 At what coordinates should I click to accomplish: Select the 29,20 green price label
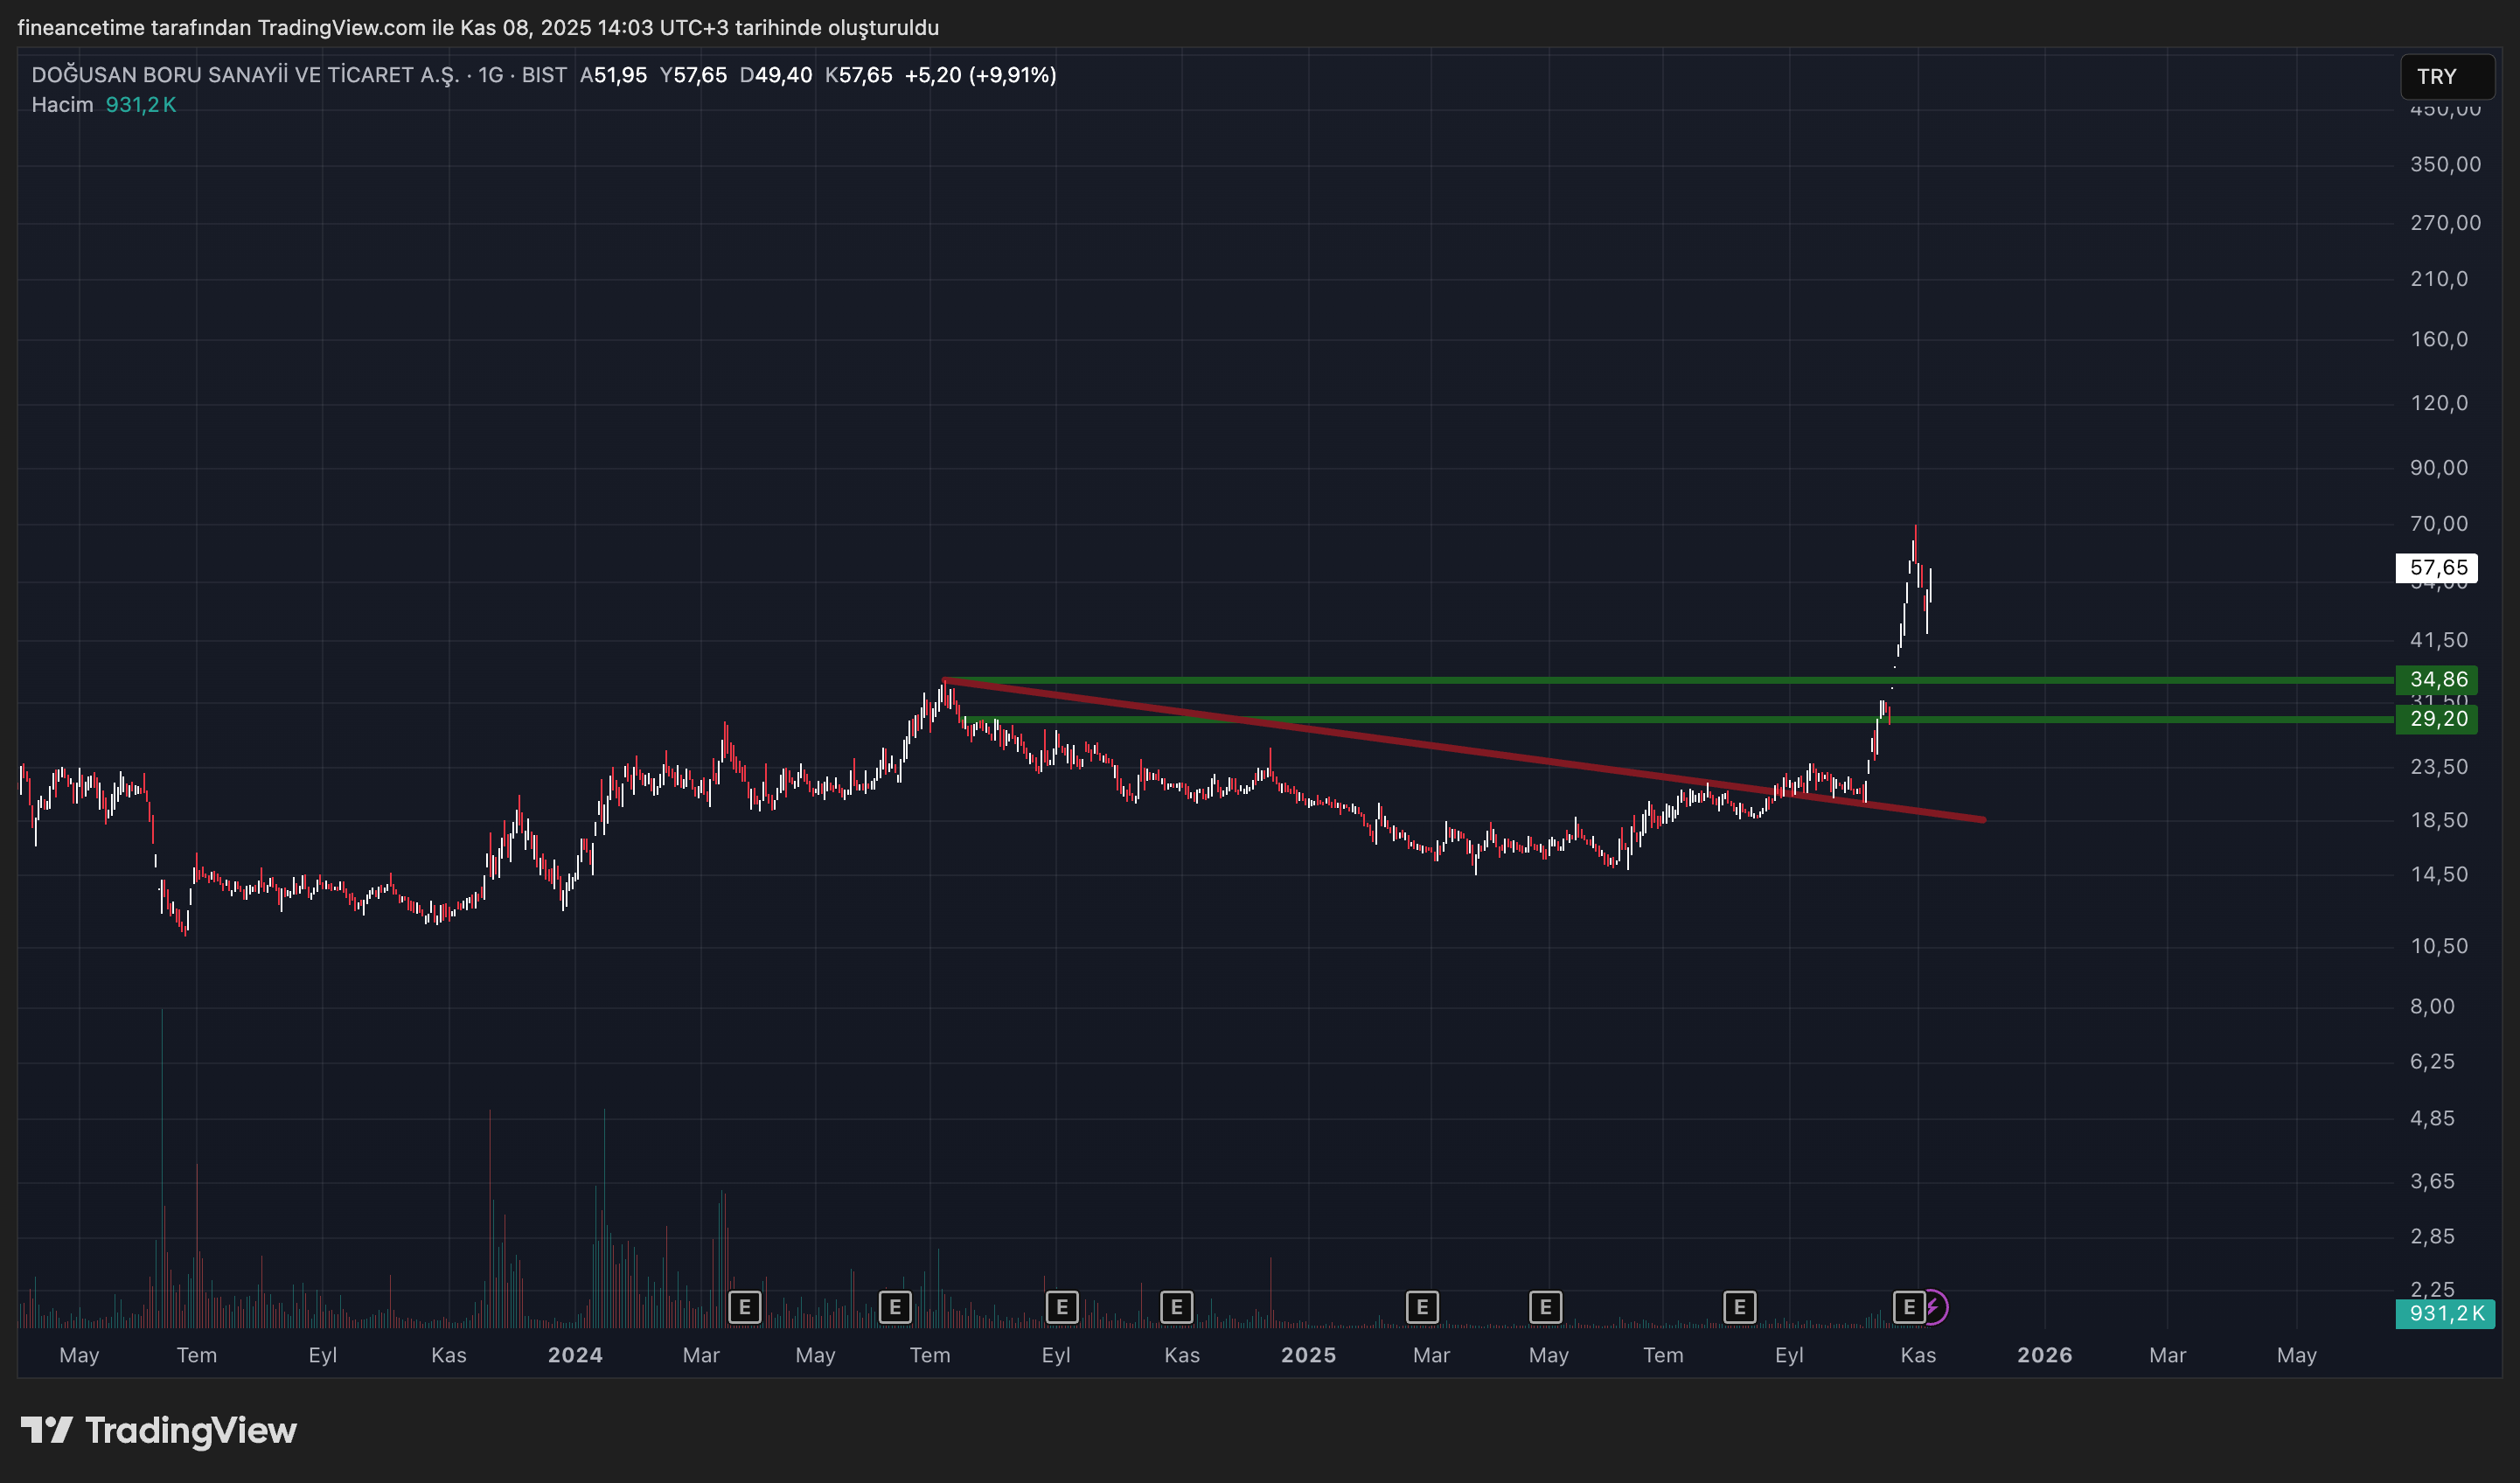2437,719
